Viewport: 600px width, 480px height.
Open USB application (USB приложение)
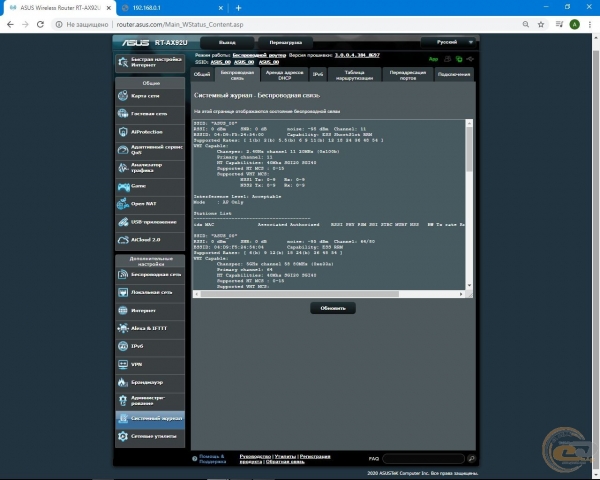(x=150, y=222)
